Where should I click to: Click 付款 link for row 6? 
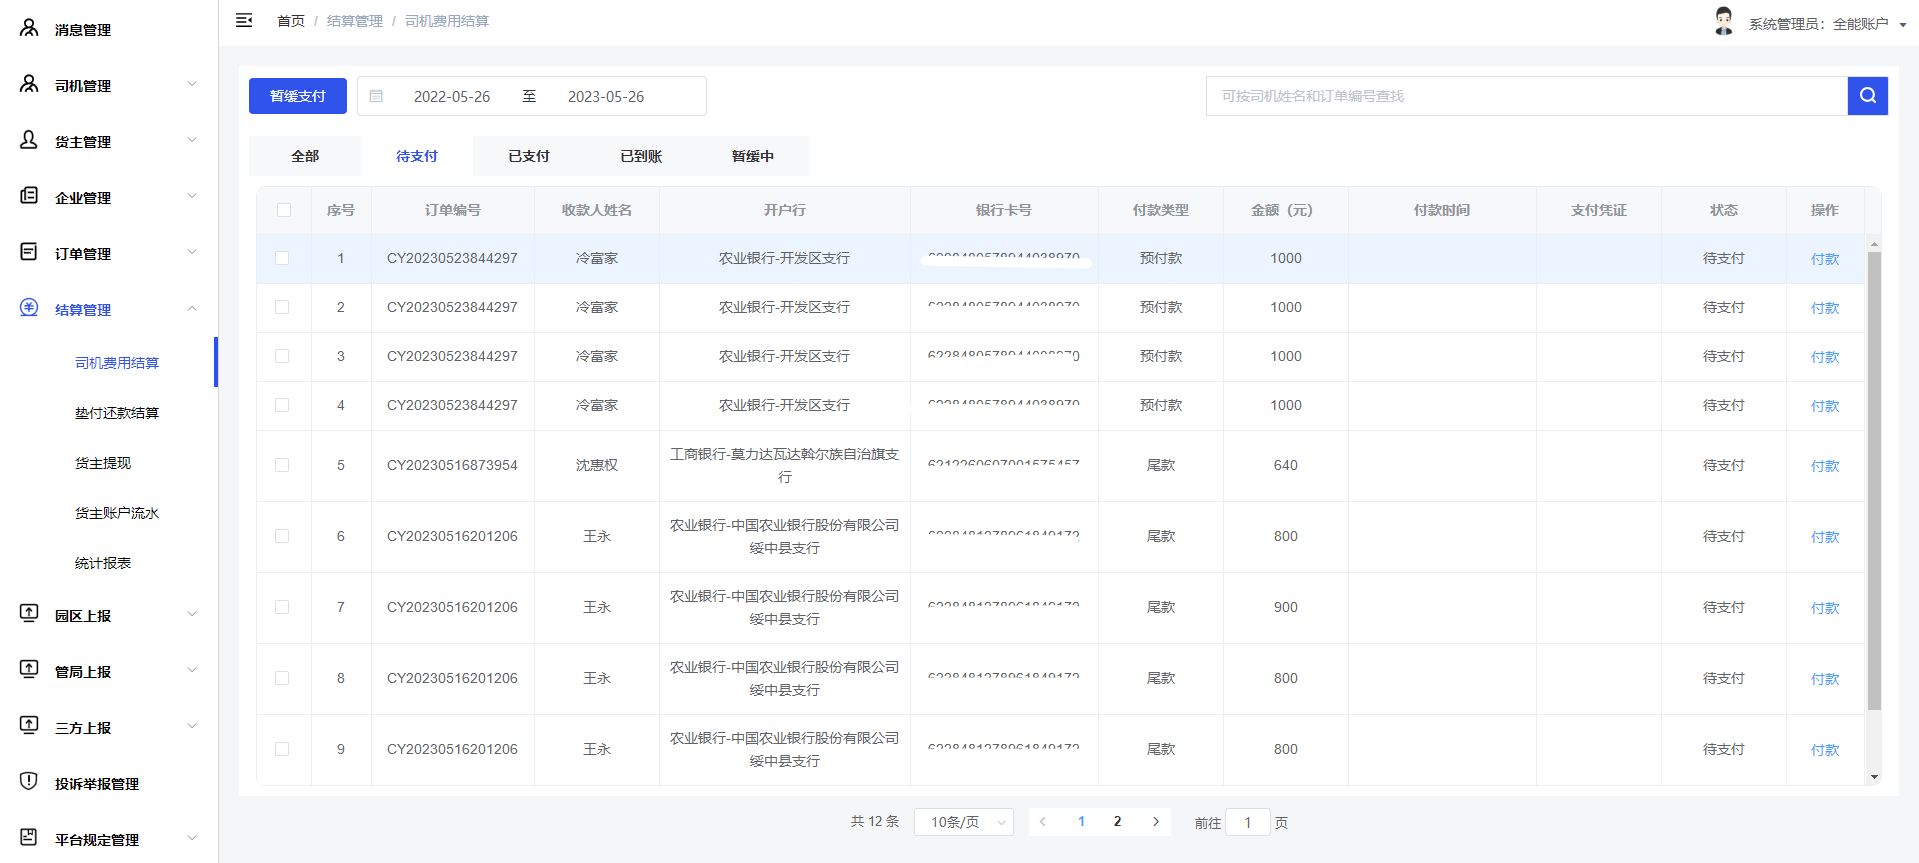point(1824,537)
